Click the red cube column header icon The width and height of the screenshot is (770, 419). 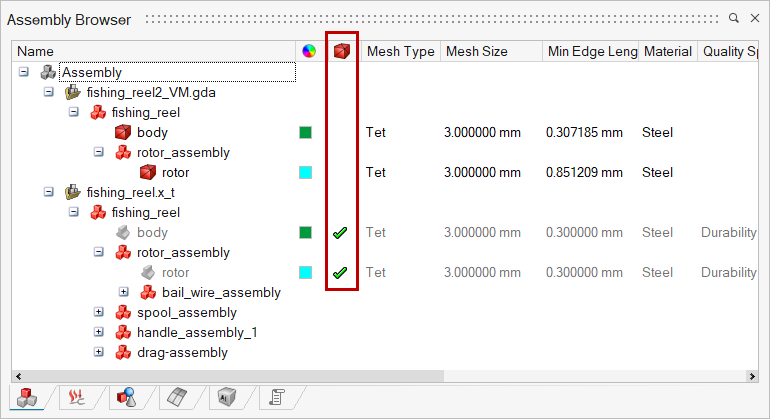[x=342, y=51]
